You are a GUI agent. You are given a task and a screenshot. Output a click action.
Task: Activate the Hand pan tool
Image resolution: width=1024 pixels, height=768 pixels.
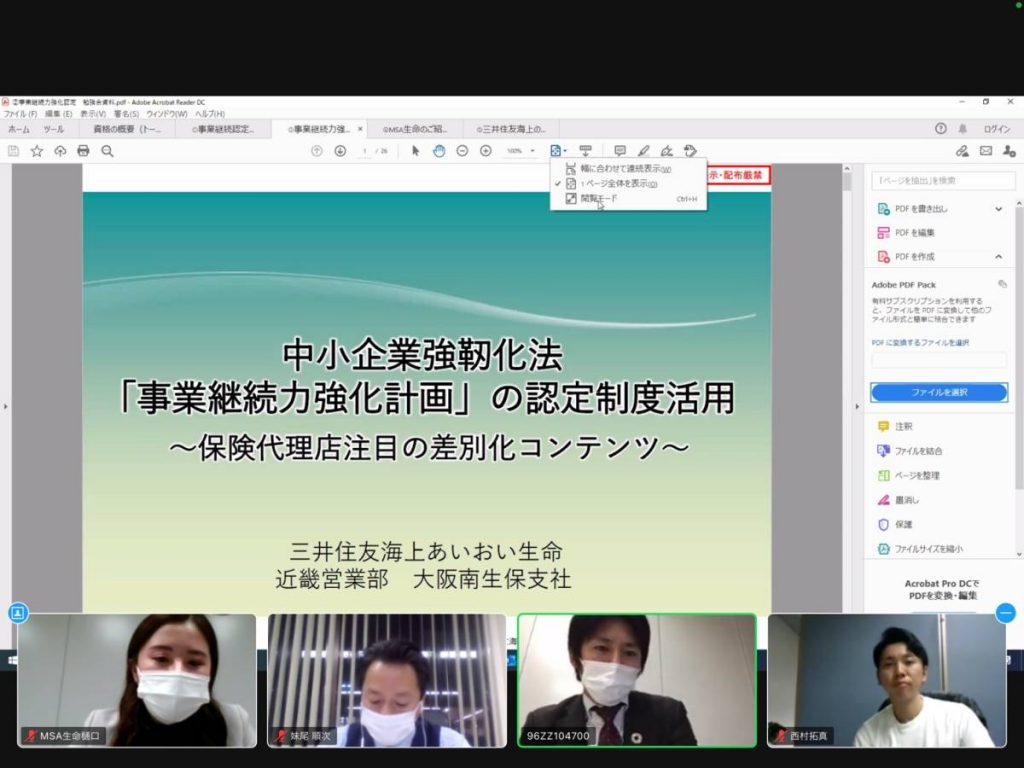(439, 151)
